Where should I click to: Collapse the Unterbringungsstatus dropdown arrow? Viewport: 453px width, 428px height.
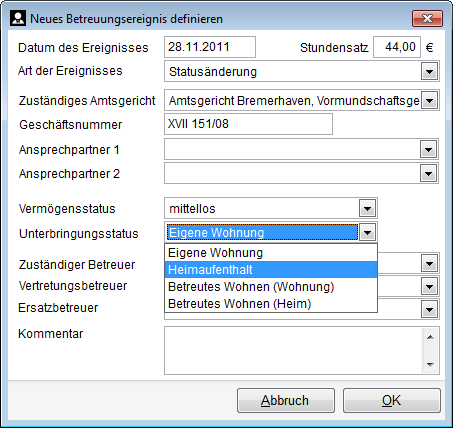(367, 232)
